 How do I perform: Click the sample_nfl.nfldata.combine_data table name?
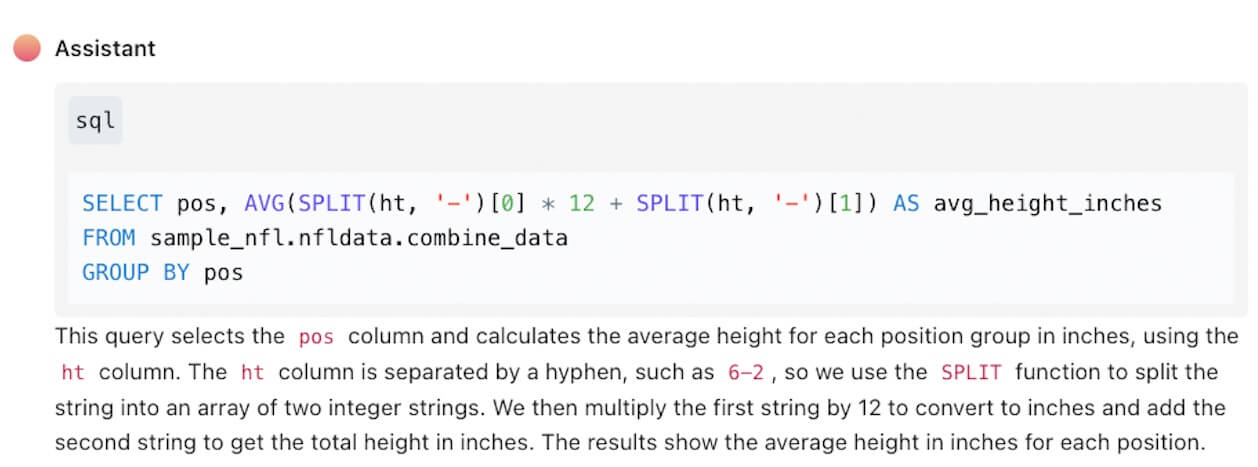pyautogui.click(x=359, y=238)
